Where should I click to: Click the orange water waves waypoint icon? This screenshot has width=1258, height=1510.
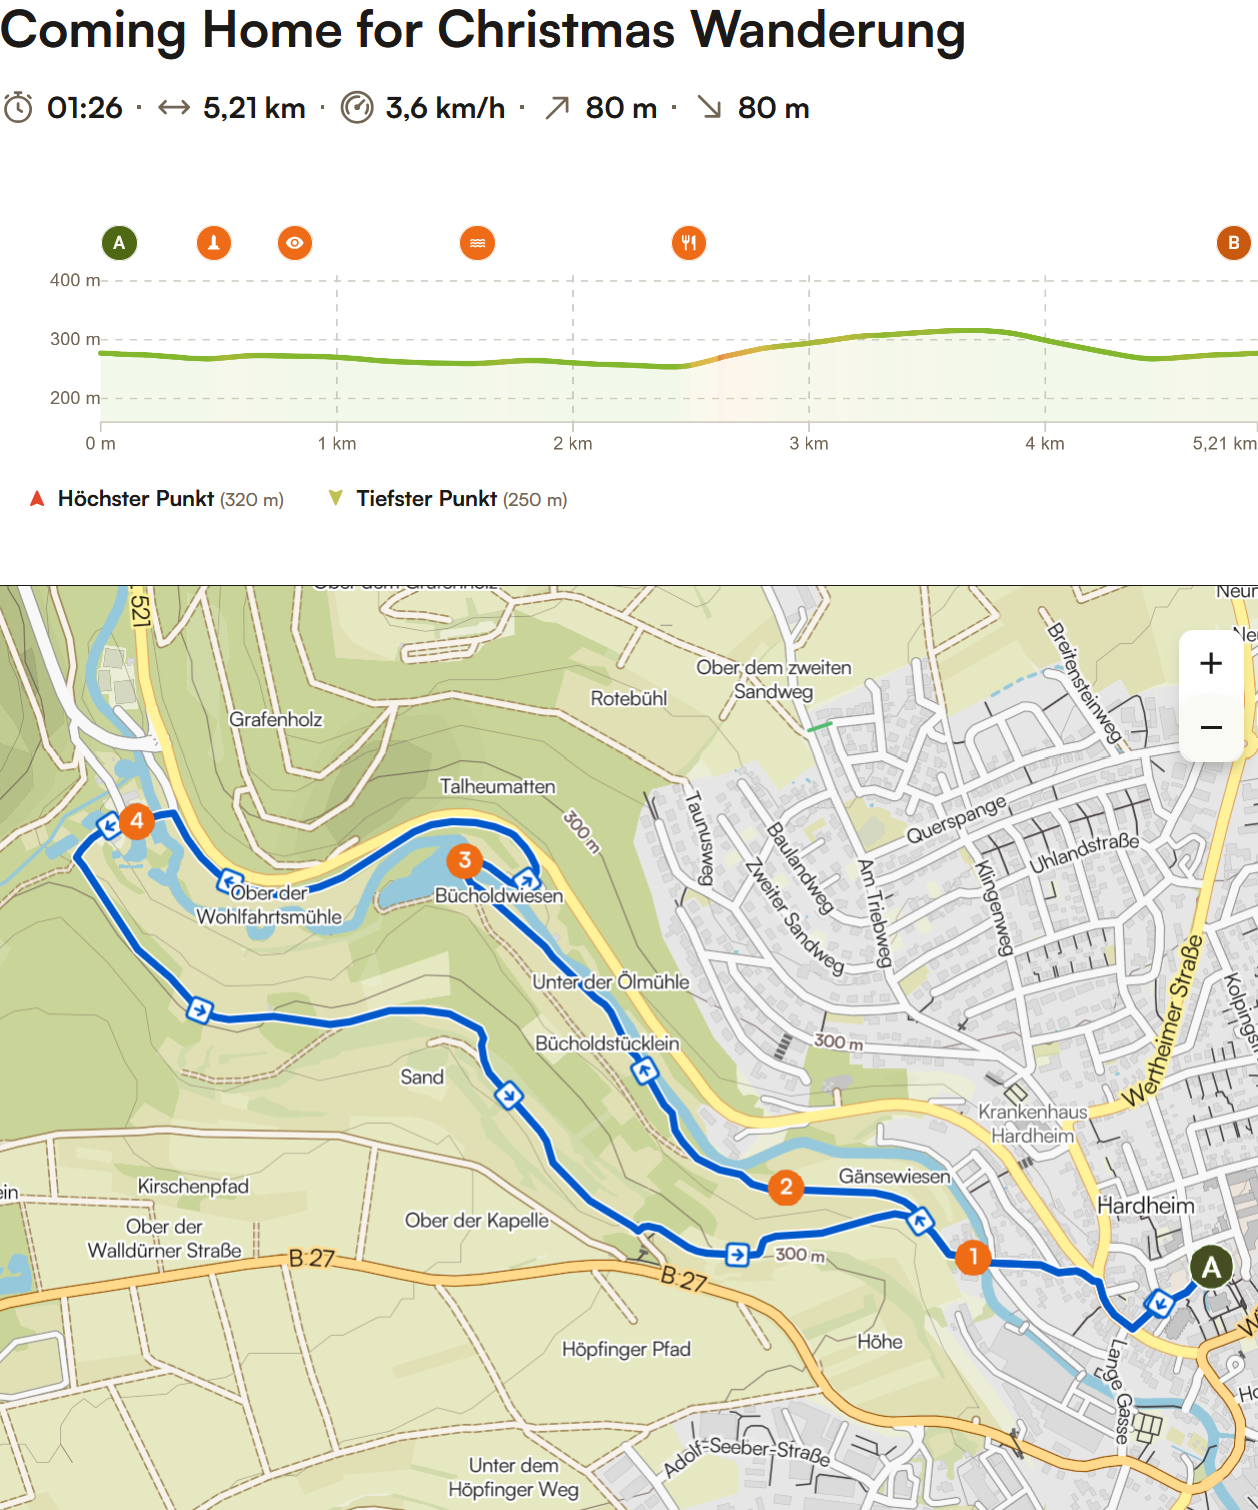(477, 243)
